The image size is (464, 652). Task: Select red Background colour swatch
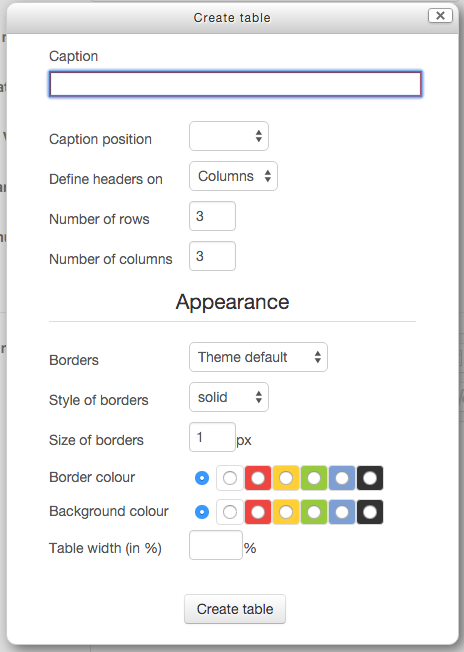(x=258, y=512)
